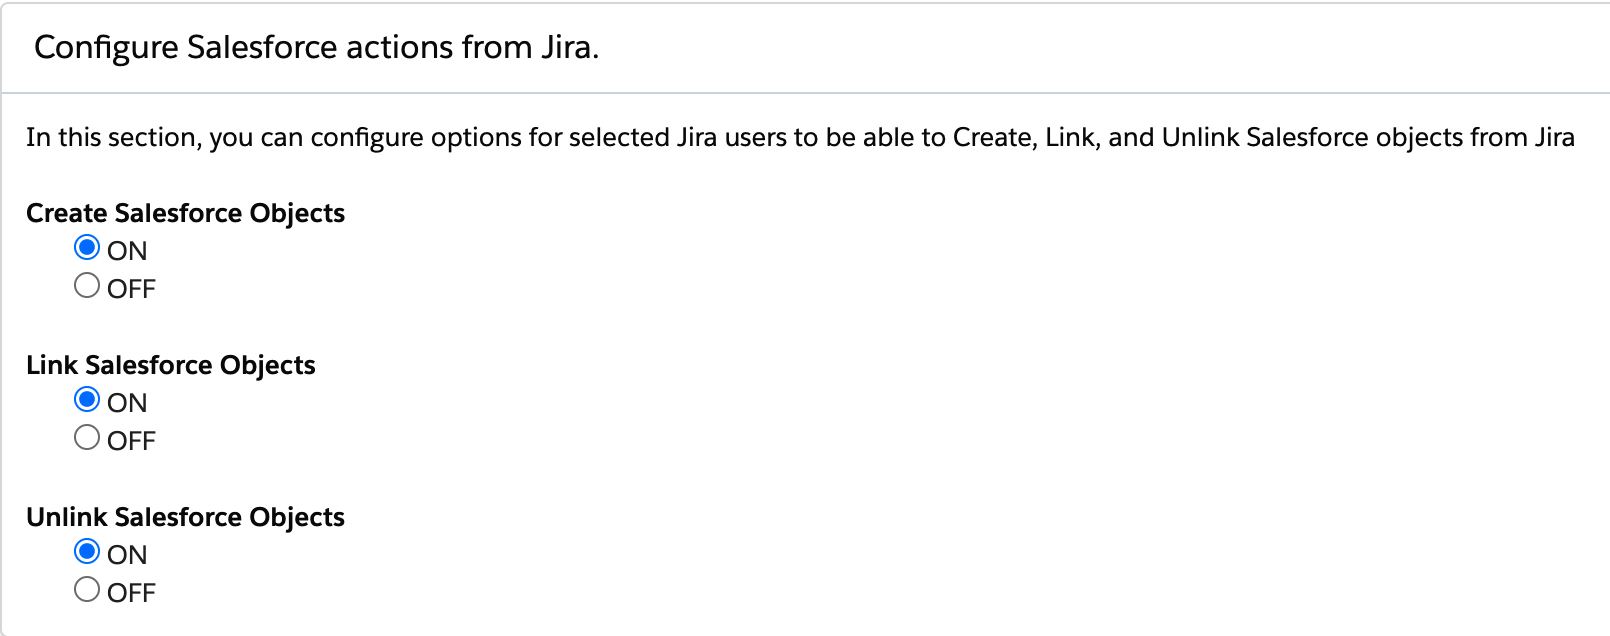Click the word 'Jira.' ending the panel title
Screen dimensions: 1610x636
[570, 47]
